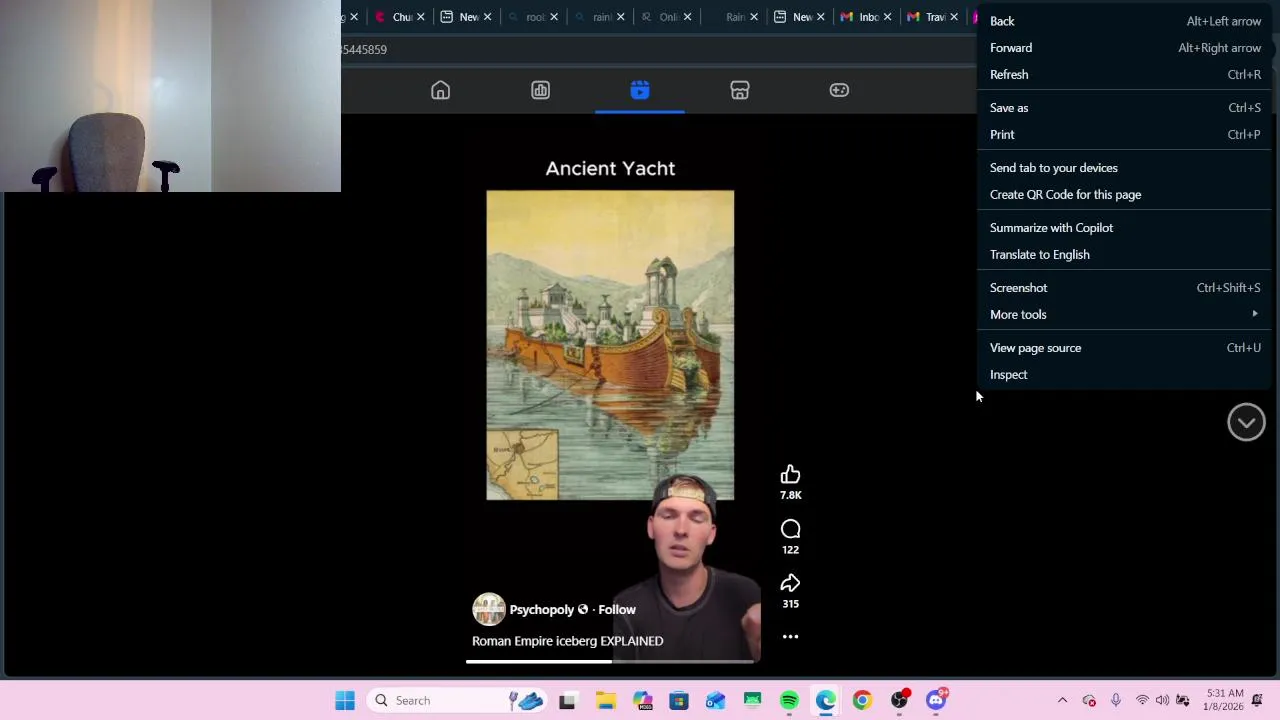This screenshot has height=720, width=1280.
Task: Choose Back in the context menu
Action: [x=1123, y=21]
